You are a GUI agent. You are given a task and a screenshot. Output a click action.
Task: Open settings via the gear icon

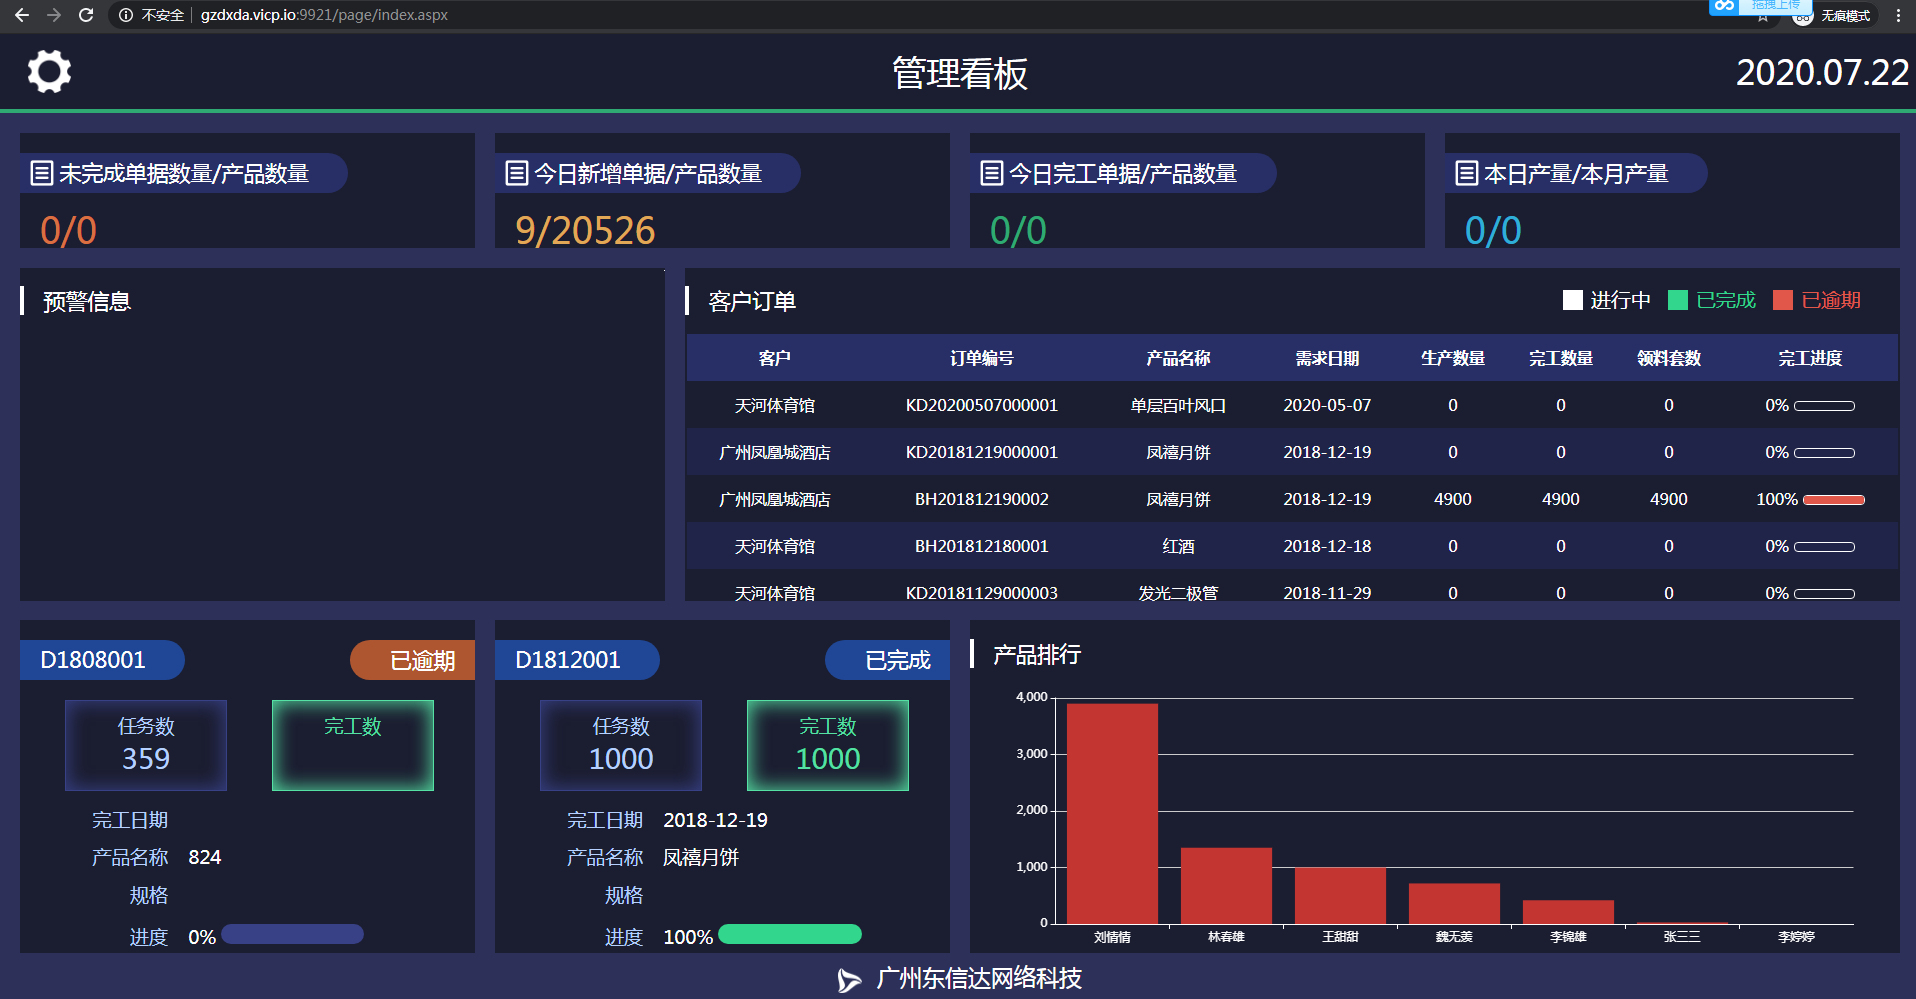(x=49, y=72)
